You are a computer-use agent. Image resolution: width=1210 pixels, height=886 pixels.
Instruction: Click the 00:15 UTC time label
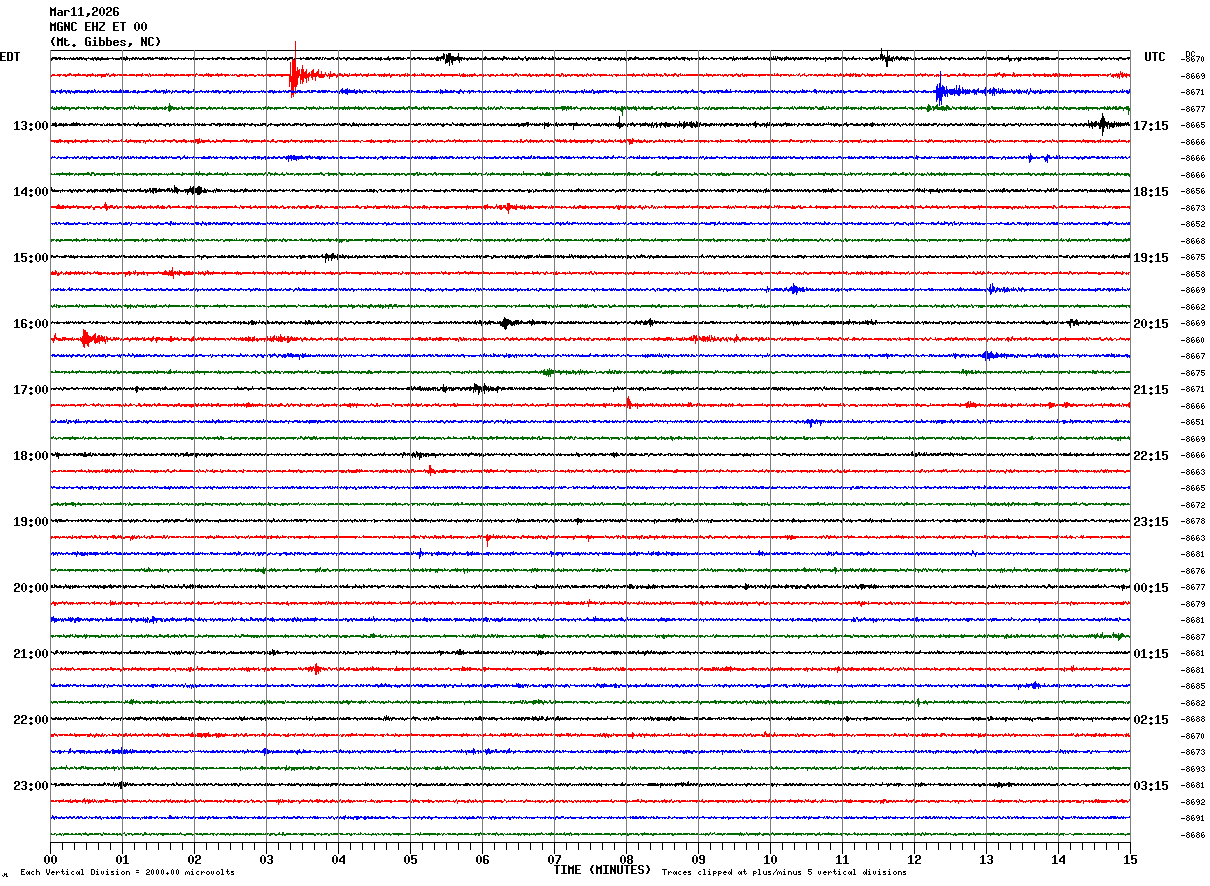click(1151, 588)
